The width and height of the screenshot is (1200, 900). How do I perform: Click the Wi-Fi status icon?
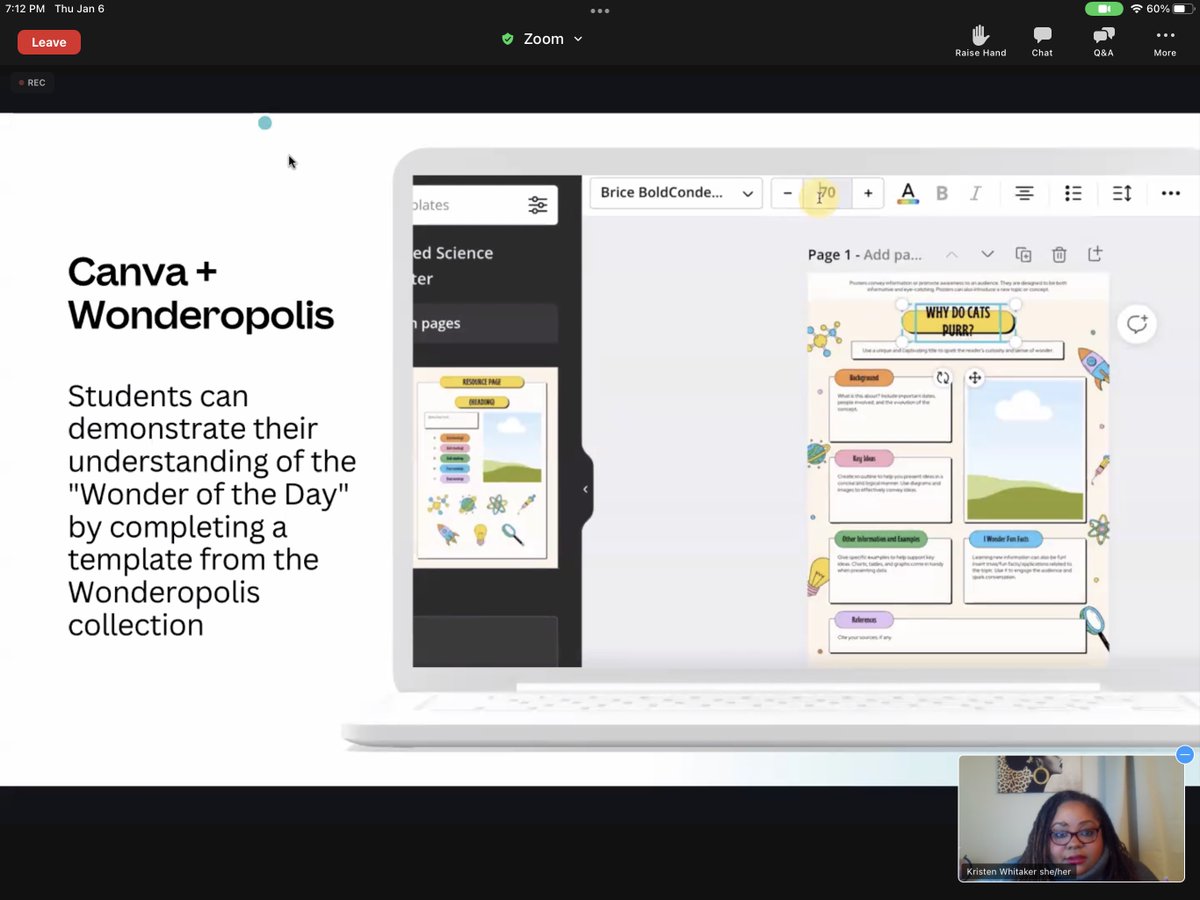click(1136, 9)
